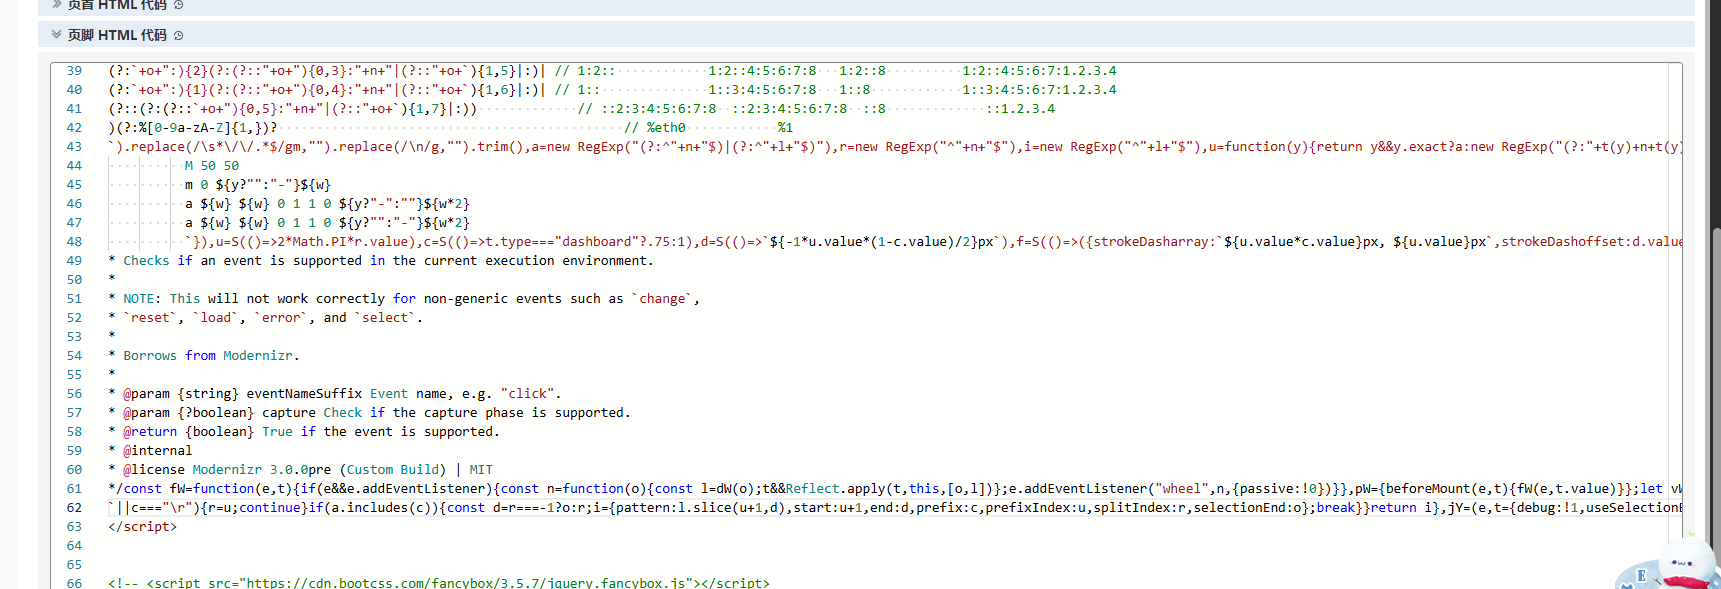Select line number 39 in the gutter
This screenshot has height=589, width=1721.
[74, 71]
